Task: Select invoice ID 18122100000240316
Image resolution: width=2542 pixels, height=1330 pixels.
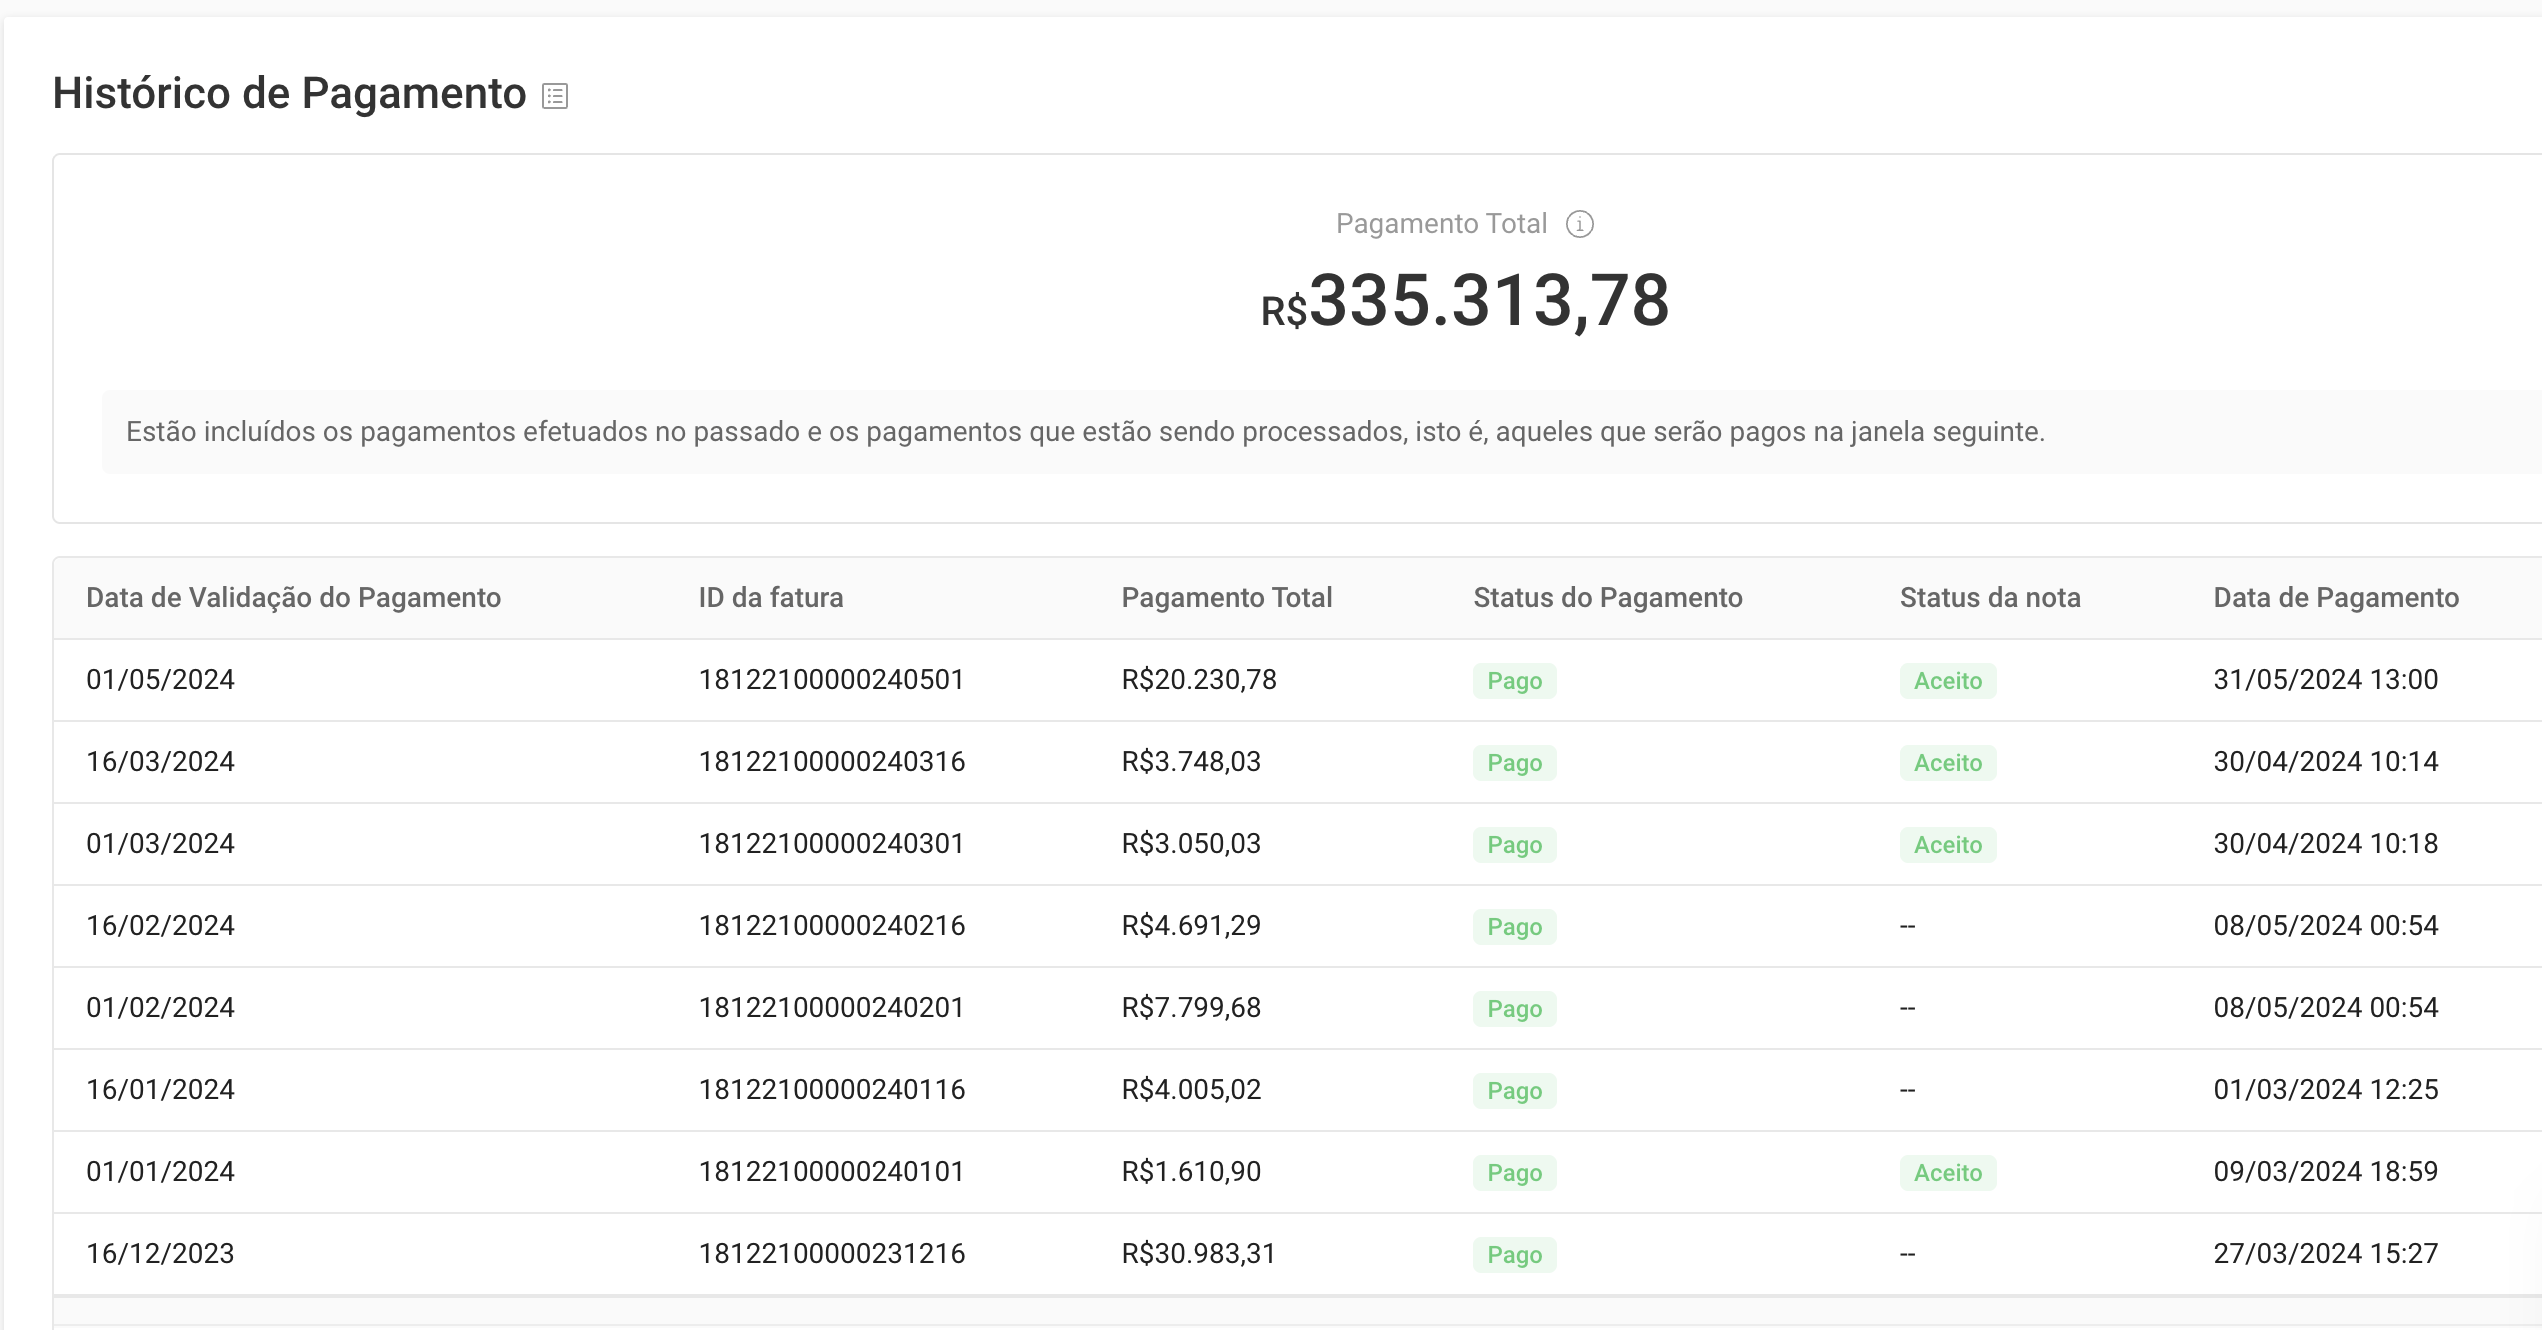Action: 831,762
